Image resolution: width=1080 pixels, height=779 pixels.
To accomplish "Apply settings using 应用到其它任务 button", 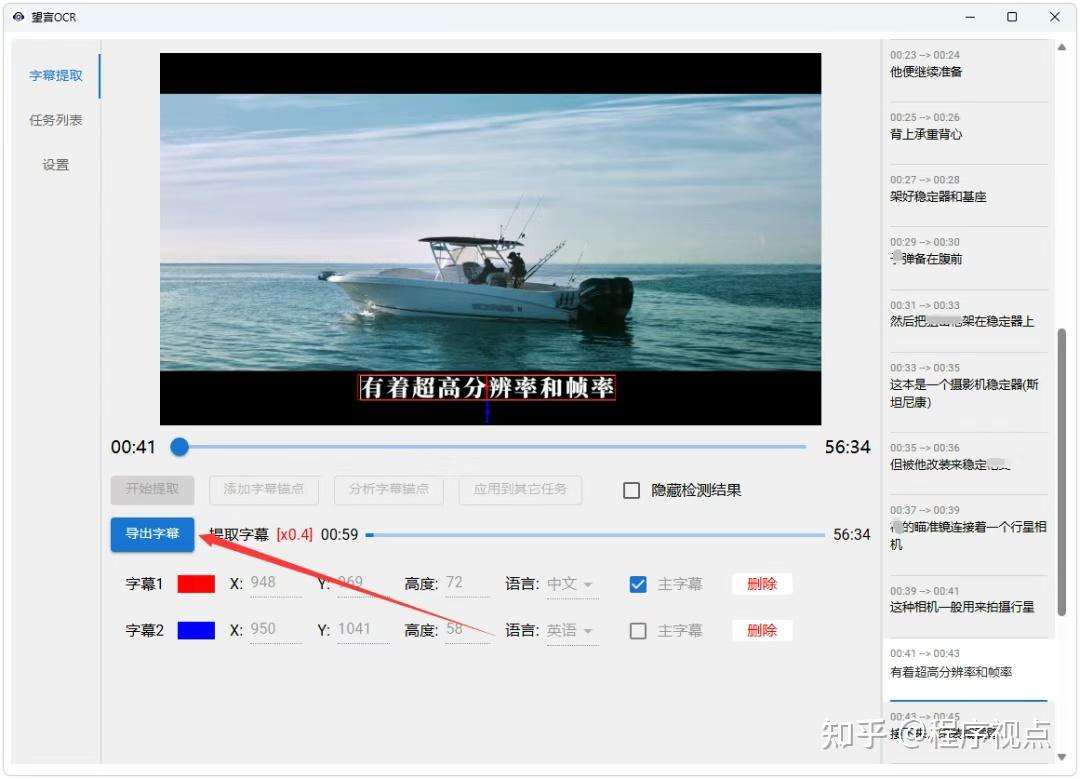I will coord(520,490).
